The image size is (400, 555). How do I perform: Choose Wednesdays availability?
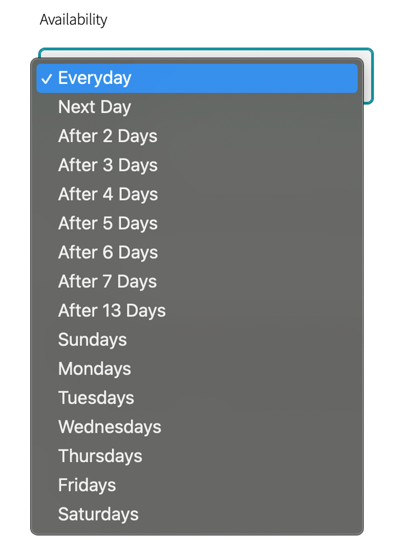pyautogui.click(x=197, y=427)
